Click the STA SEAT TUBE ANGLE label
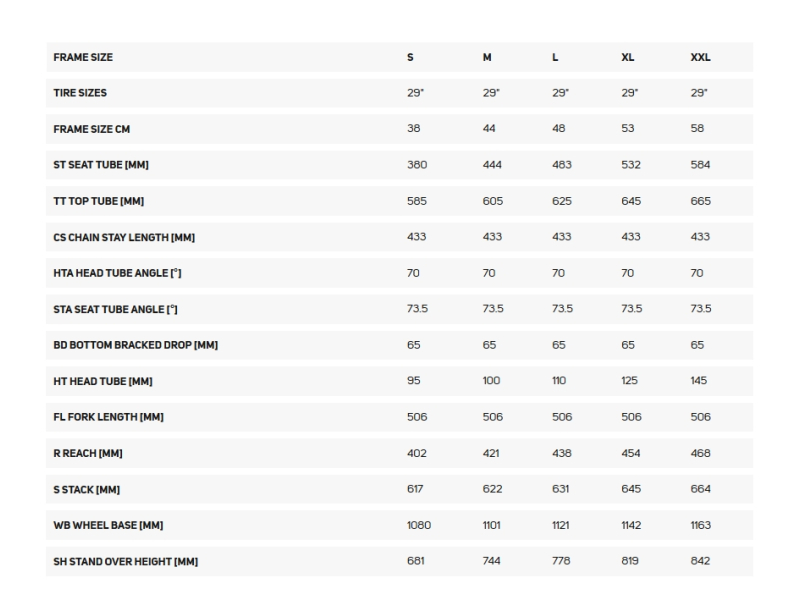 [x=115, y=309]
